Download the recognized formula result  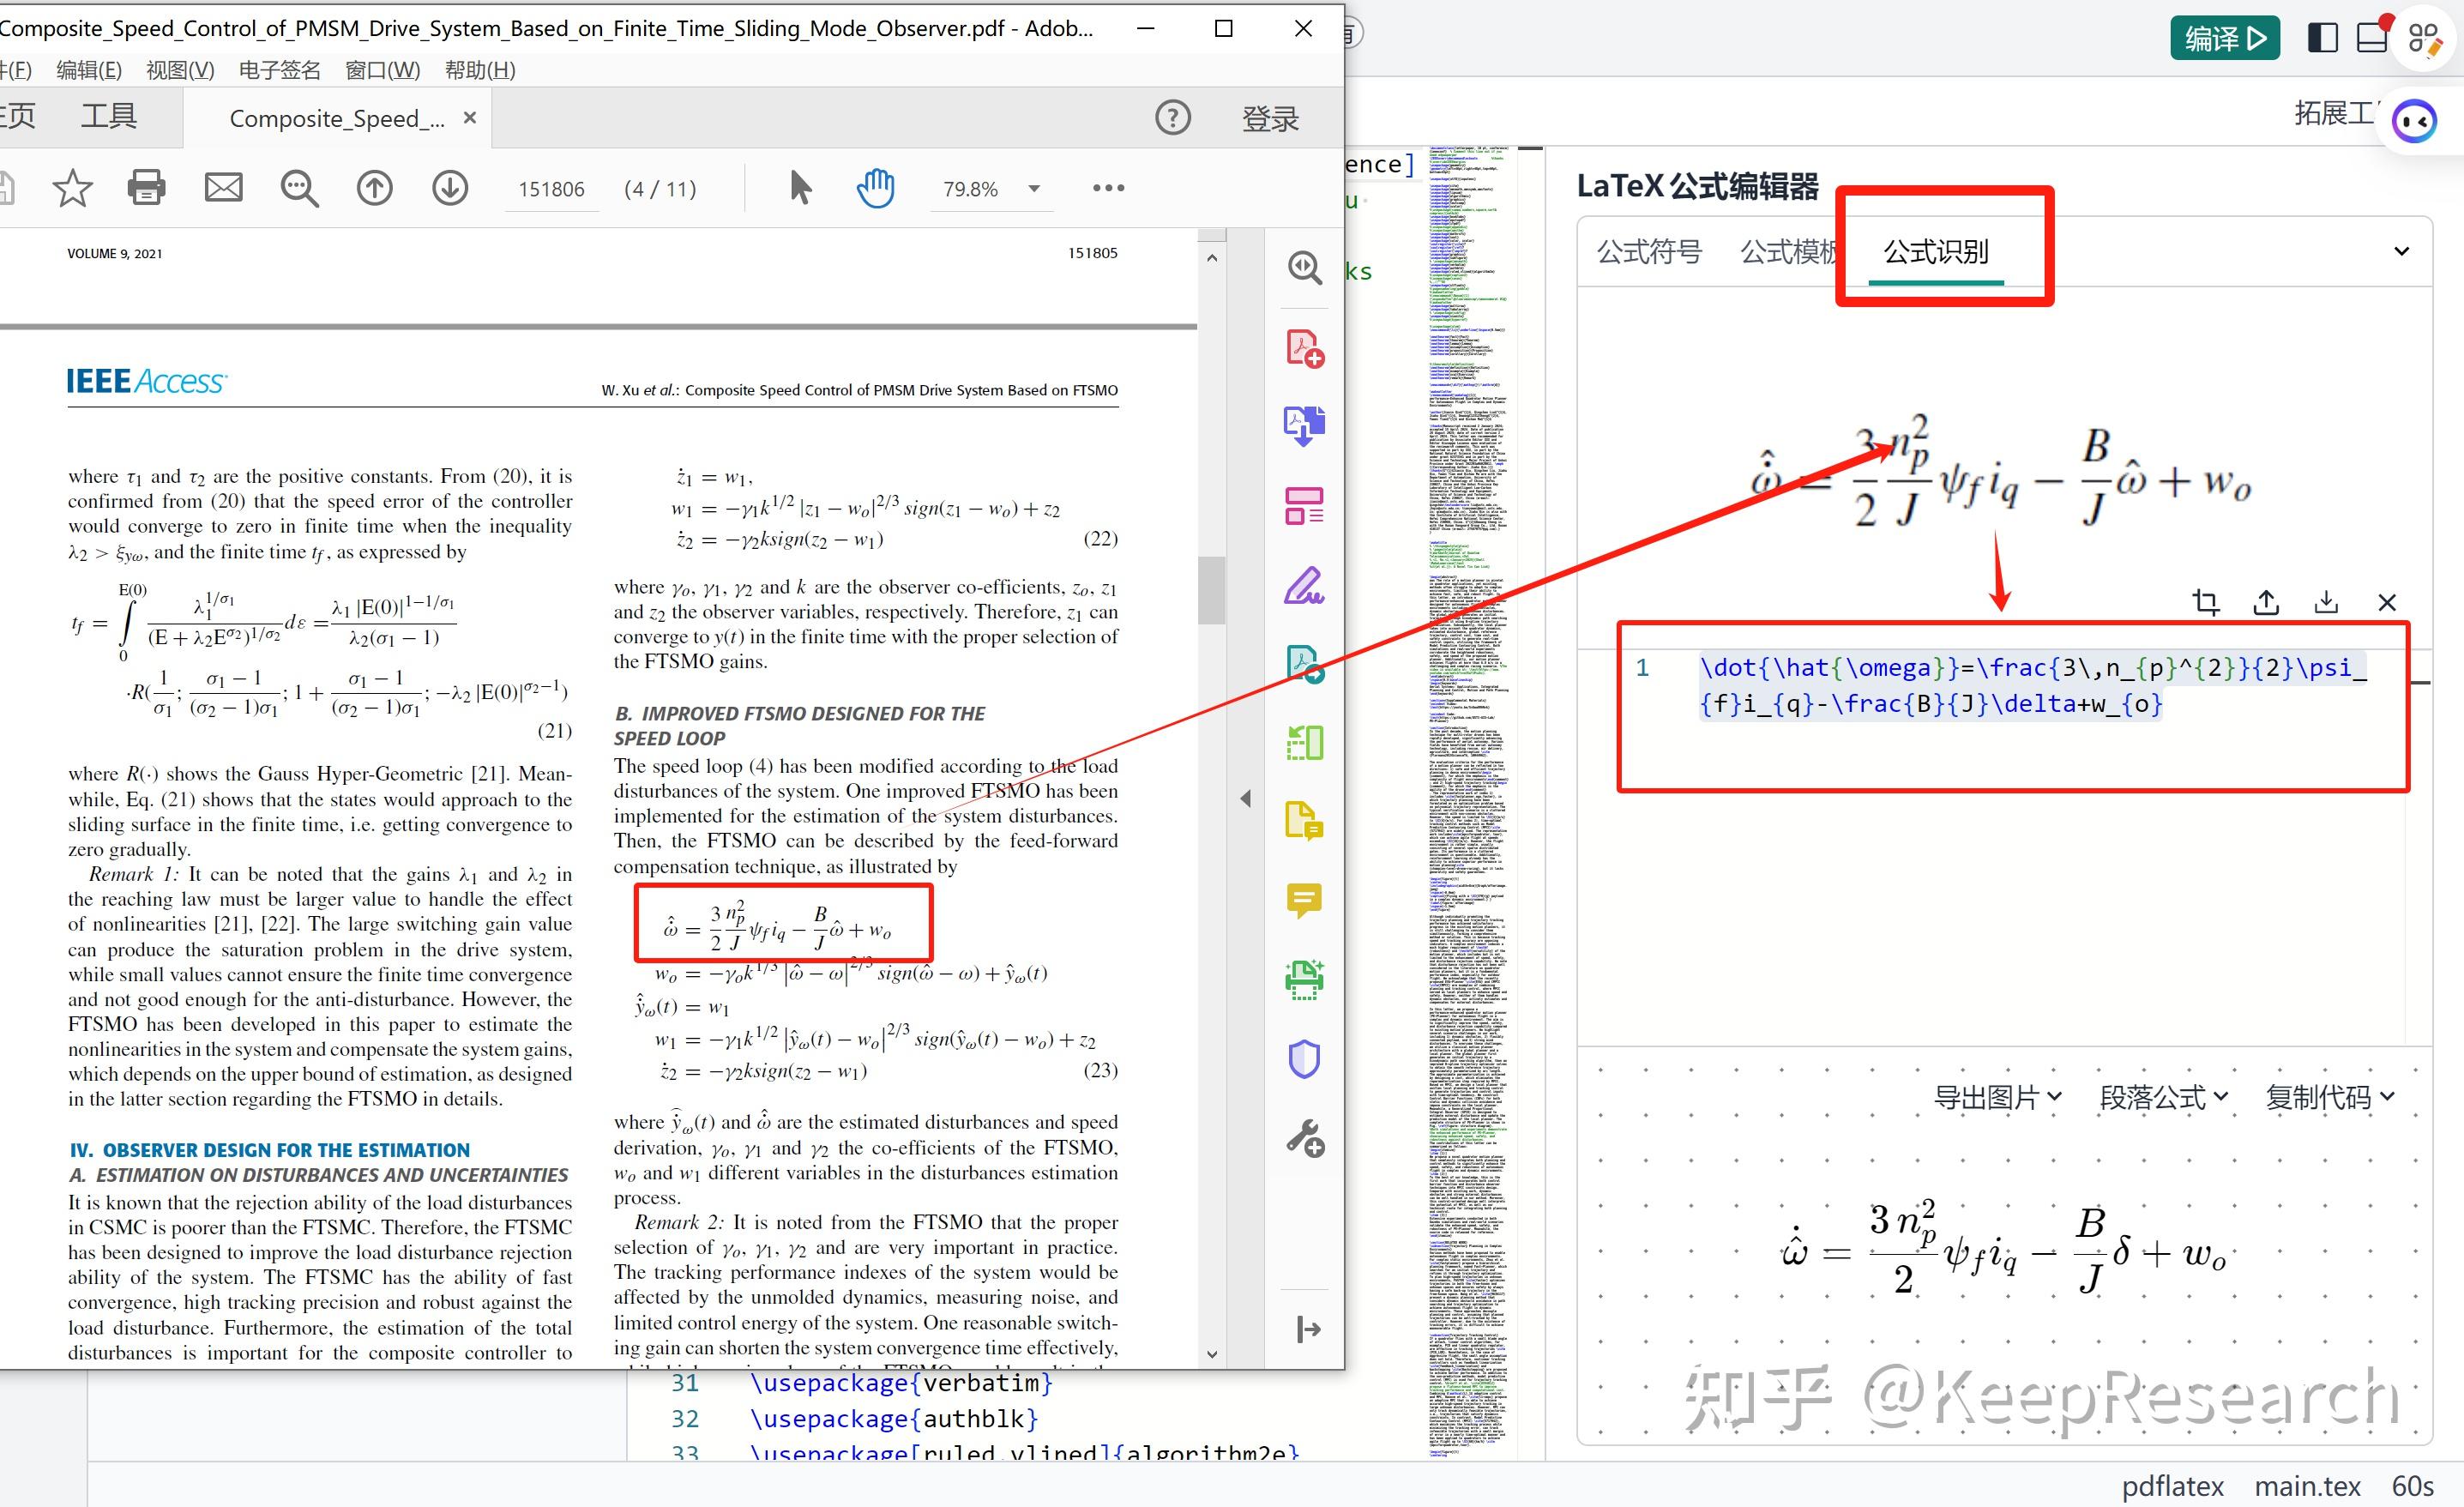pos(2326,602)
